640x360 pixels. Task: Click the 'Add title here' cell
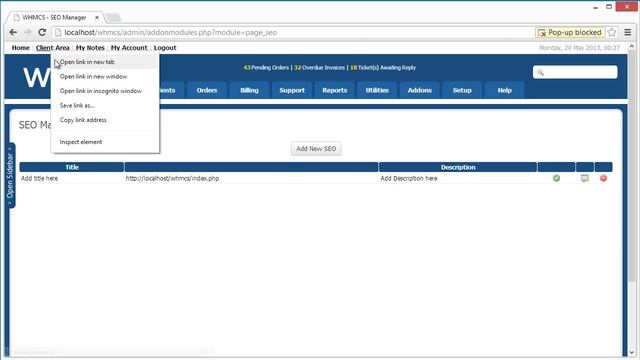40,178
